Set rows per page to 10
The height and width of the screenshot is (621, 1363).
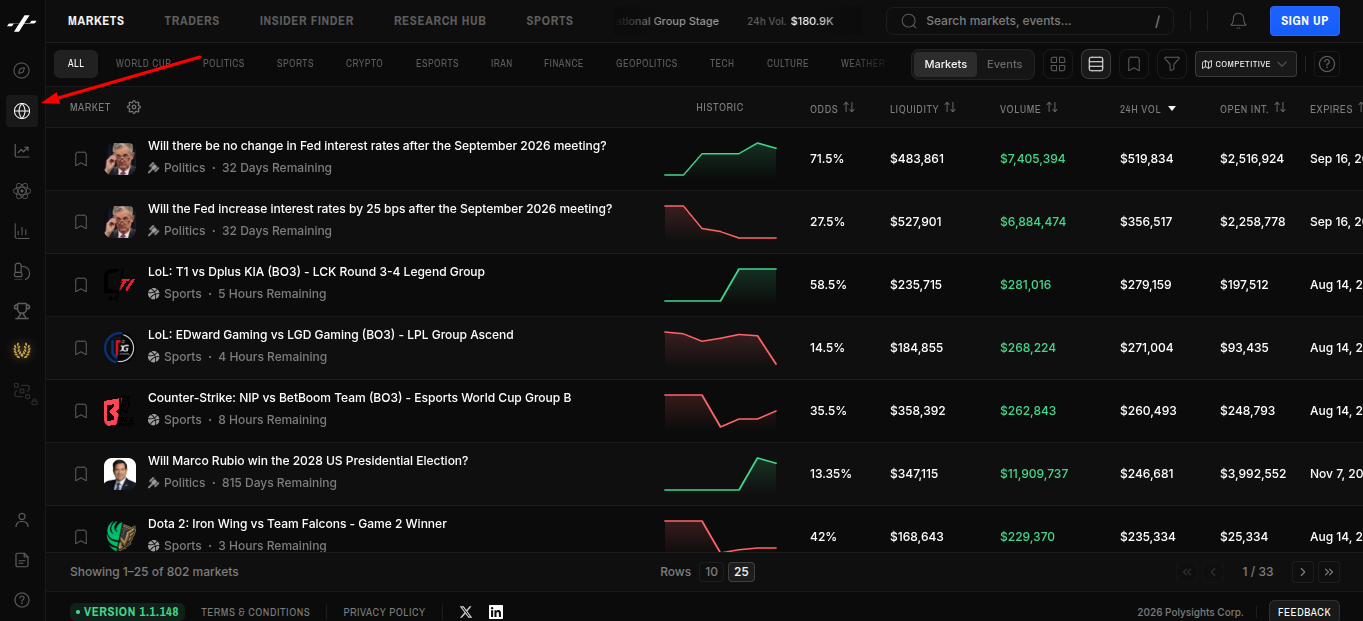(711, 572)
